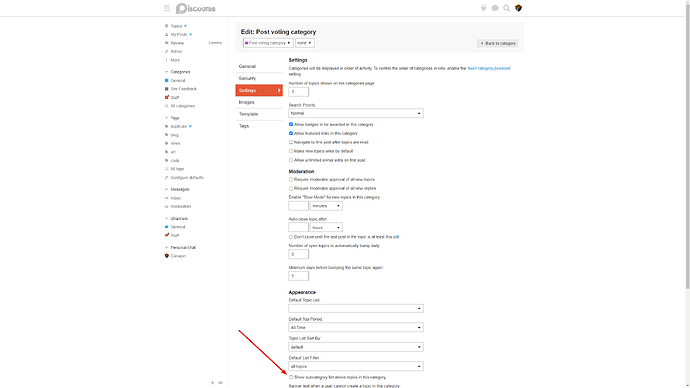Open Admin in the sidebar
This screenshot has height=388, width=690.
(176, 51)
